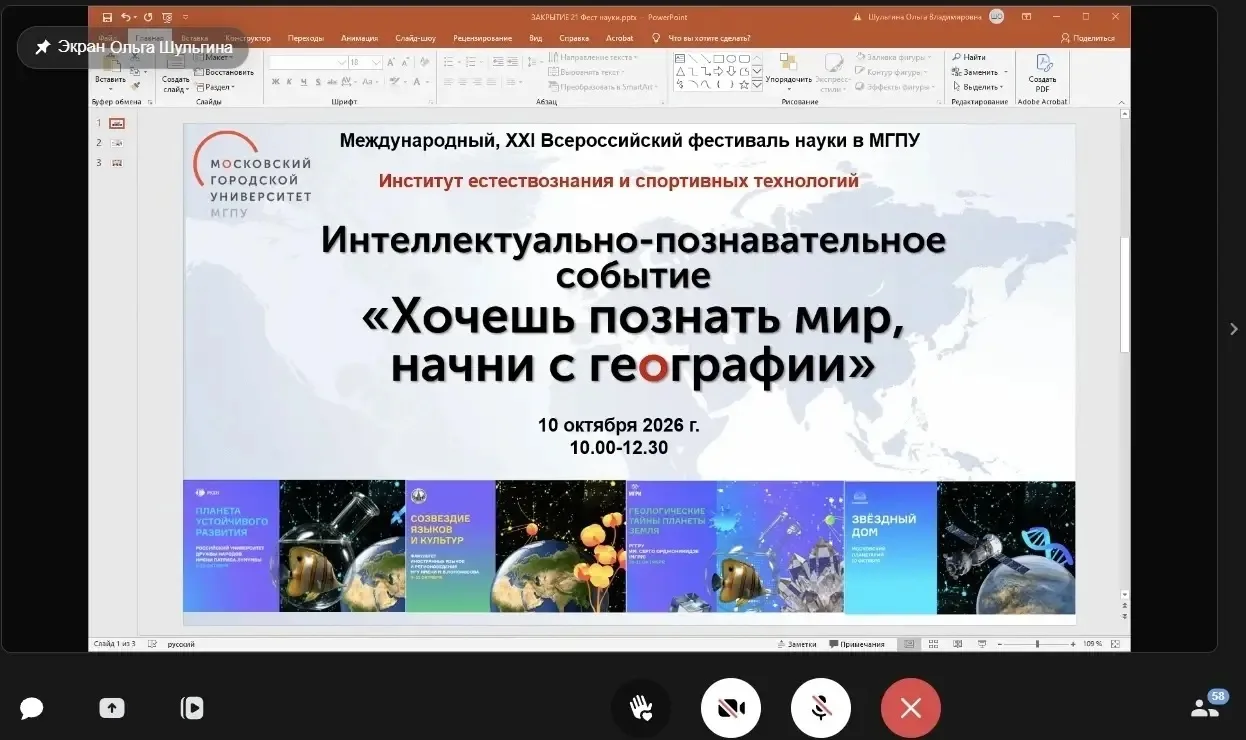This screenshot has height=740, width=1246.
Task: Select the right arrow shape in the gallery
Action: (719, 71)
